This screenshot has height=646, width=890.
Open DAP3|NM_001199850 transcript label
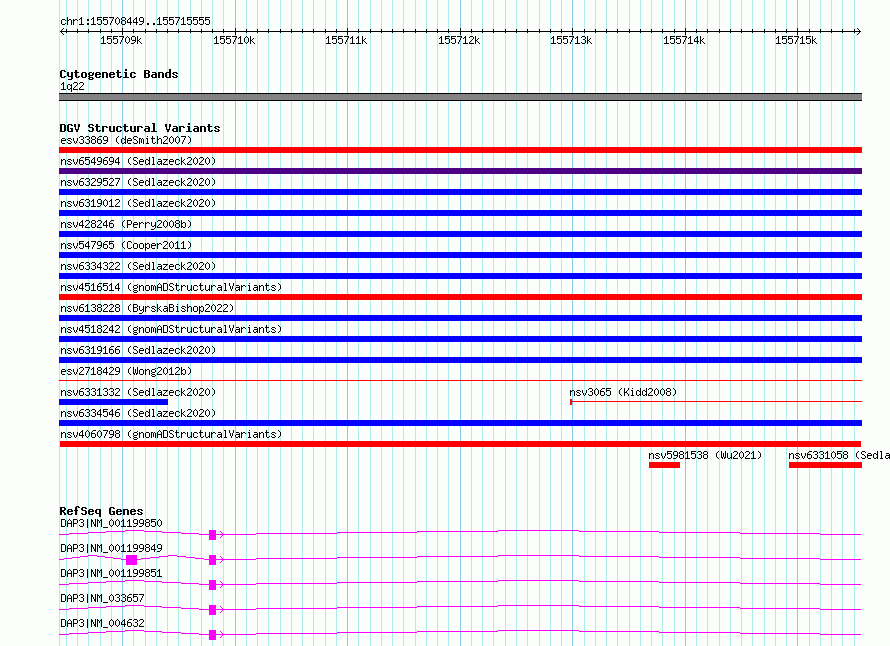click(x=111, y=523)
